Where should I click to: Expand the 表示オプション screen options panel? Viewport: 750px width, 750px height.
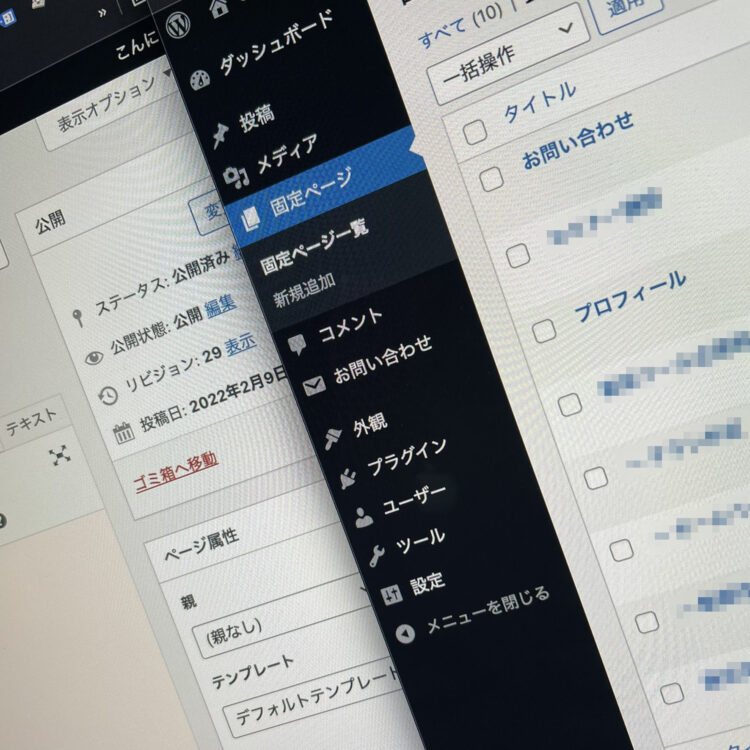click(x=110, y=106)
